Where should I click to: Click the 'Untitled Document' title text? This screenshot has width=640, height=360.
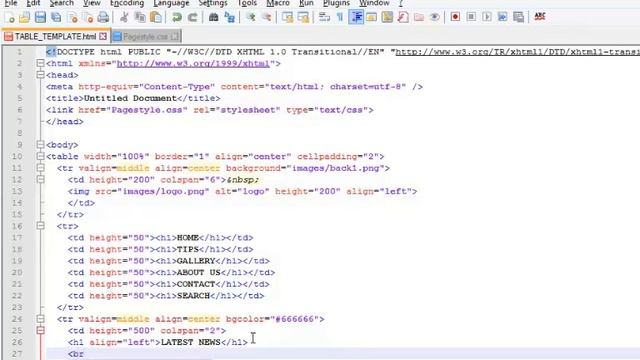point(130,98)
